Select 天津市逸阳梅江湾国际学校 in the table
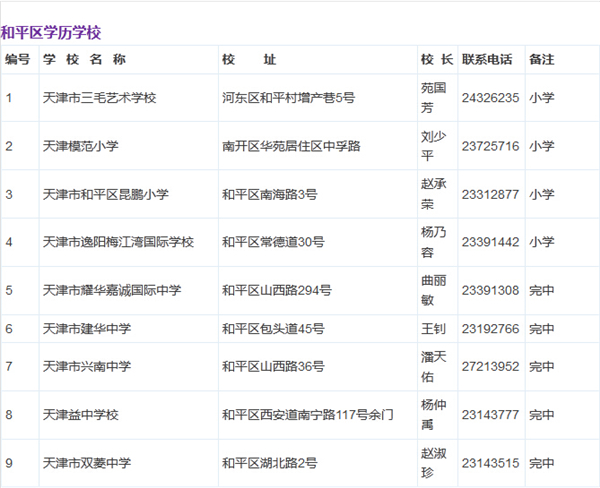Image resolution: width=600 pixels, height=488 pixels. pyautogui.click(x=118, y=242)
